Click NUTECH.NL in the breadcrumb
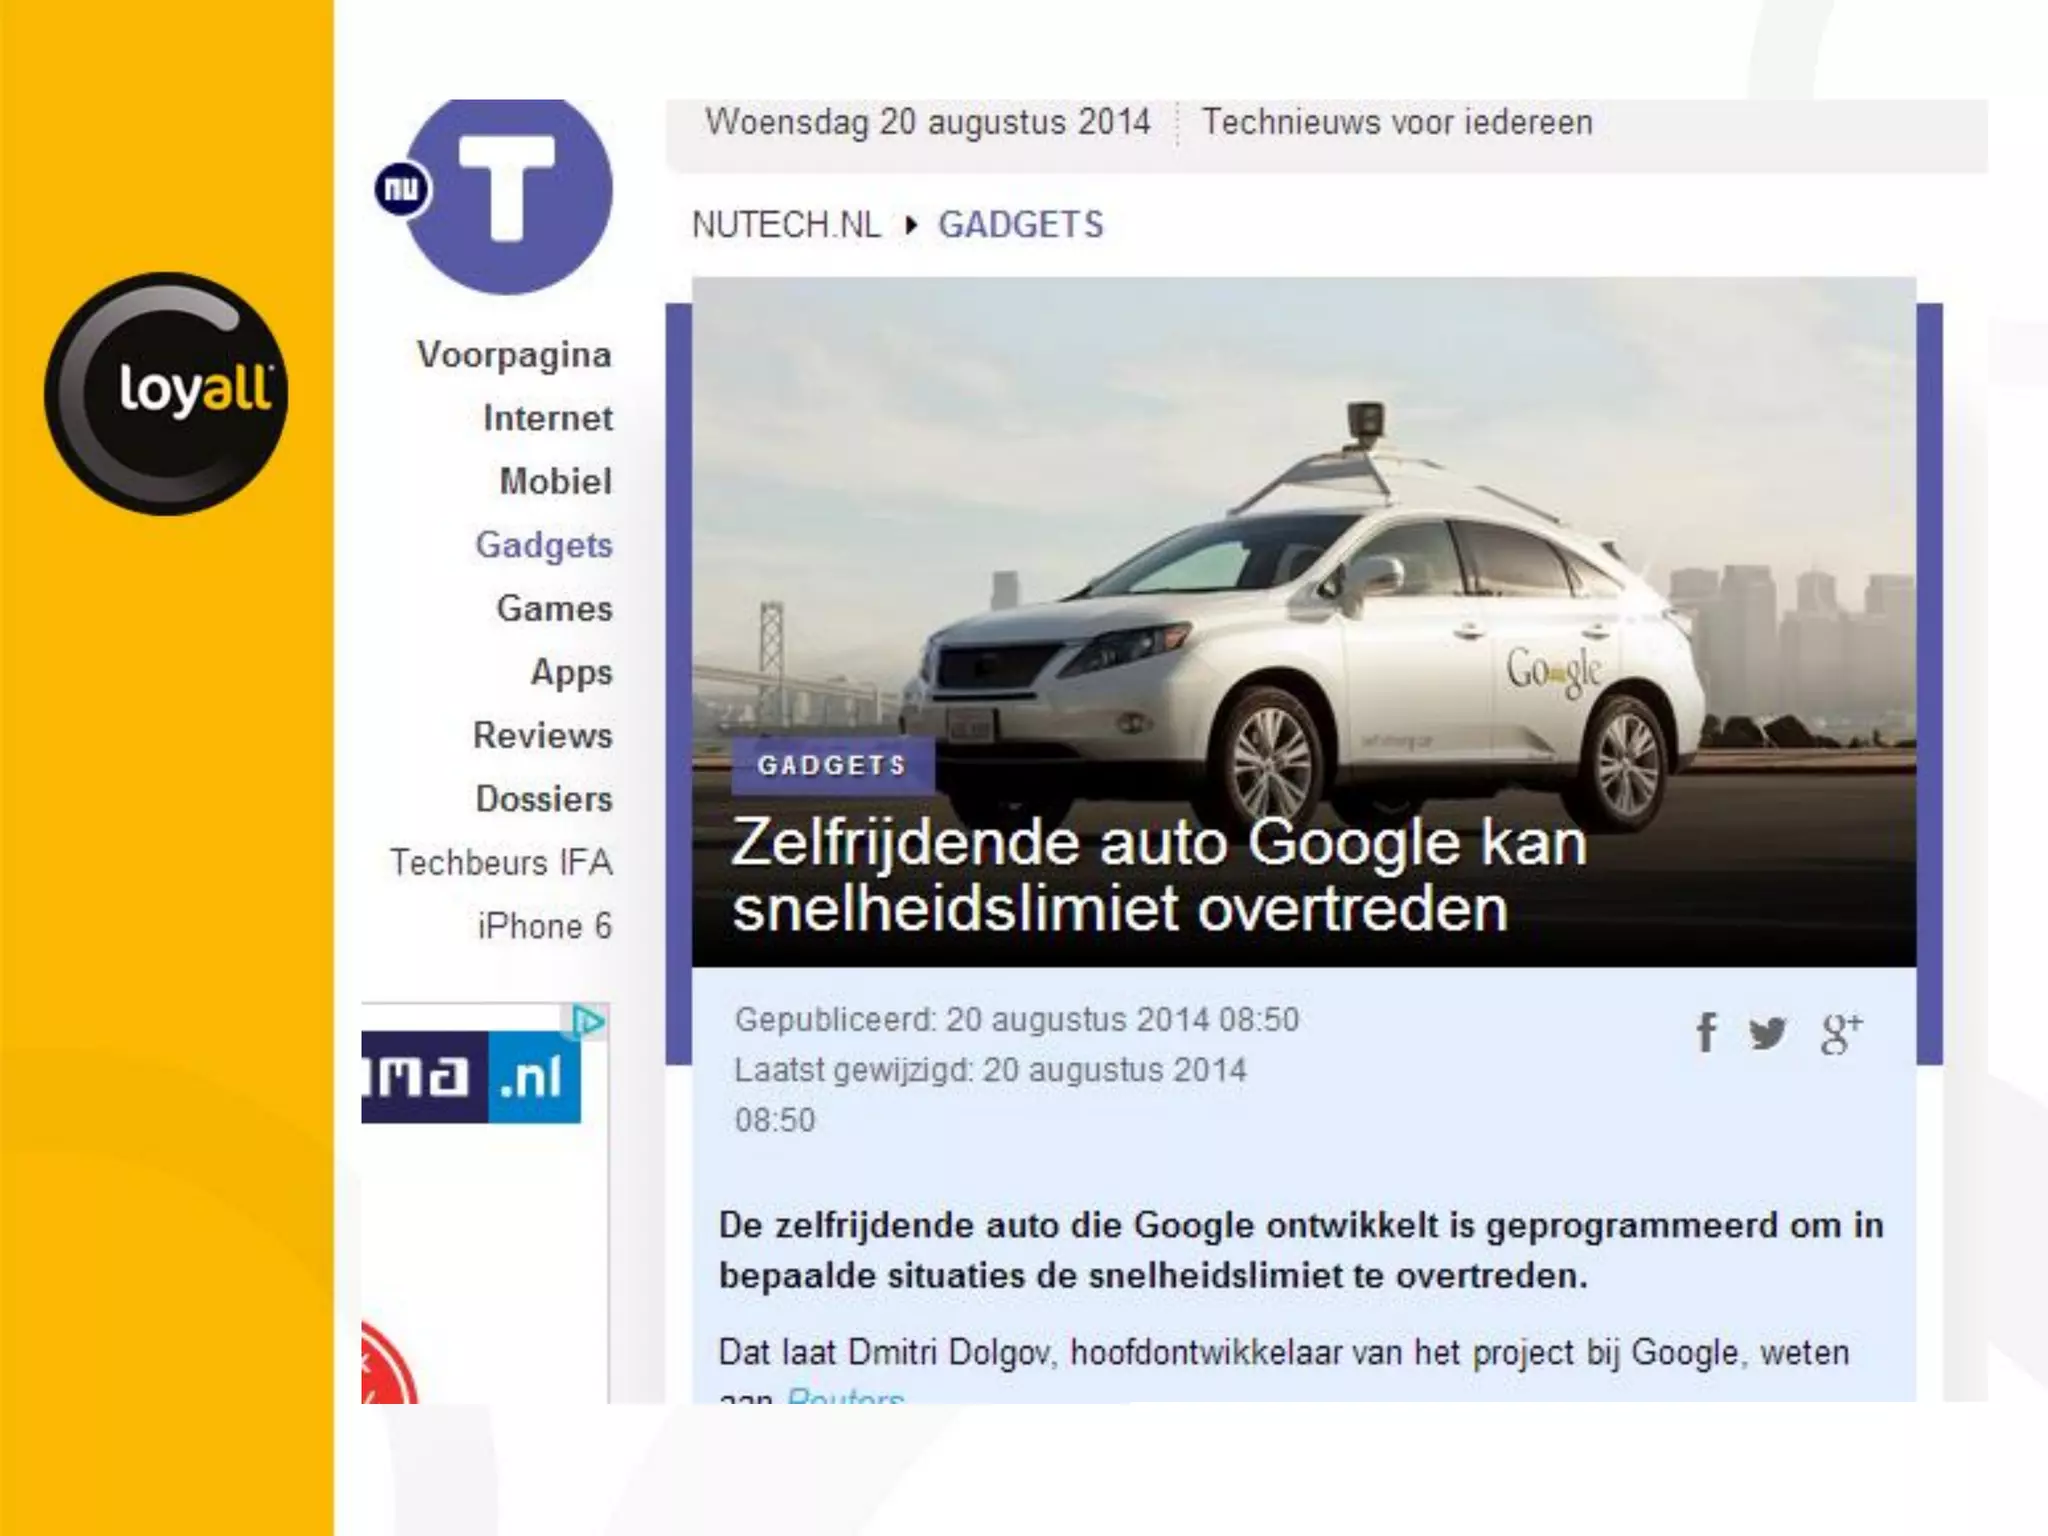The height and width of the screenshot is (1536, 2048). click(x=786, y=225)
